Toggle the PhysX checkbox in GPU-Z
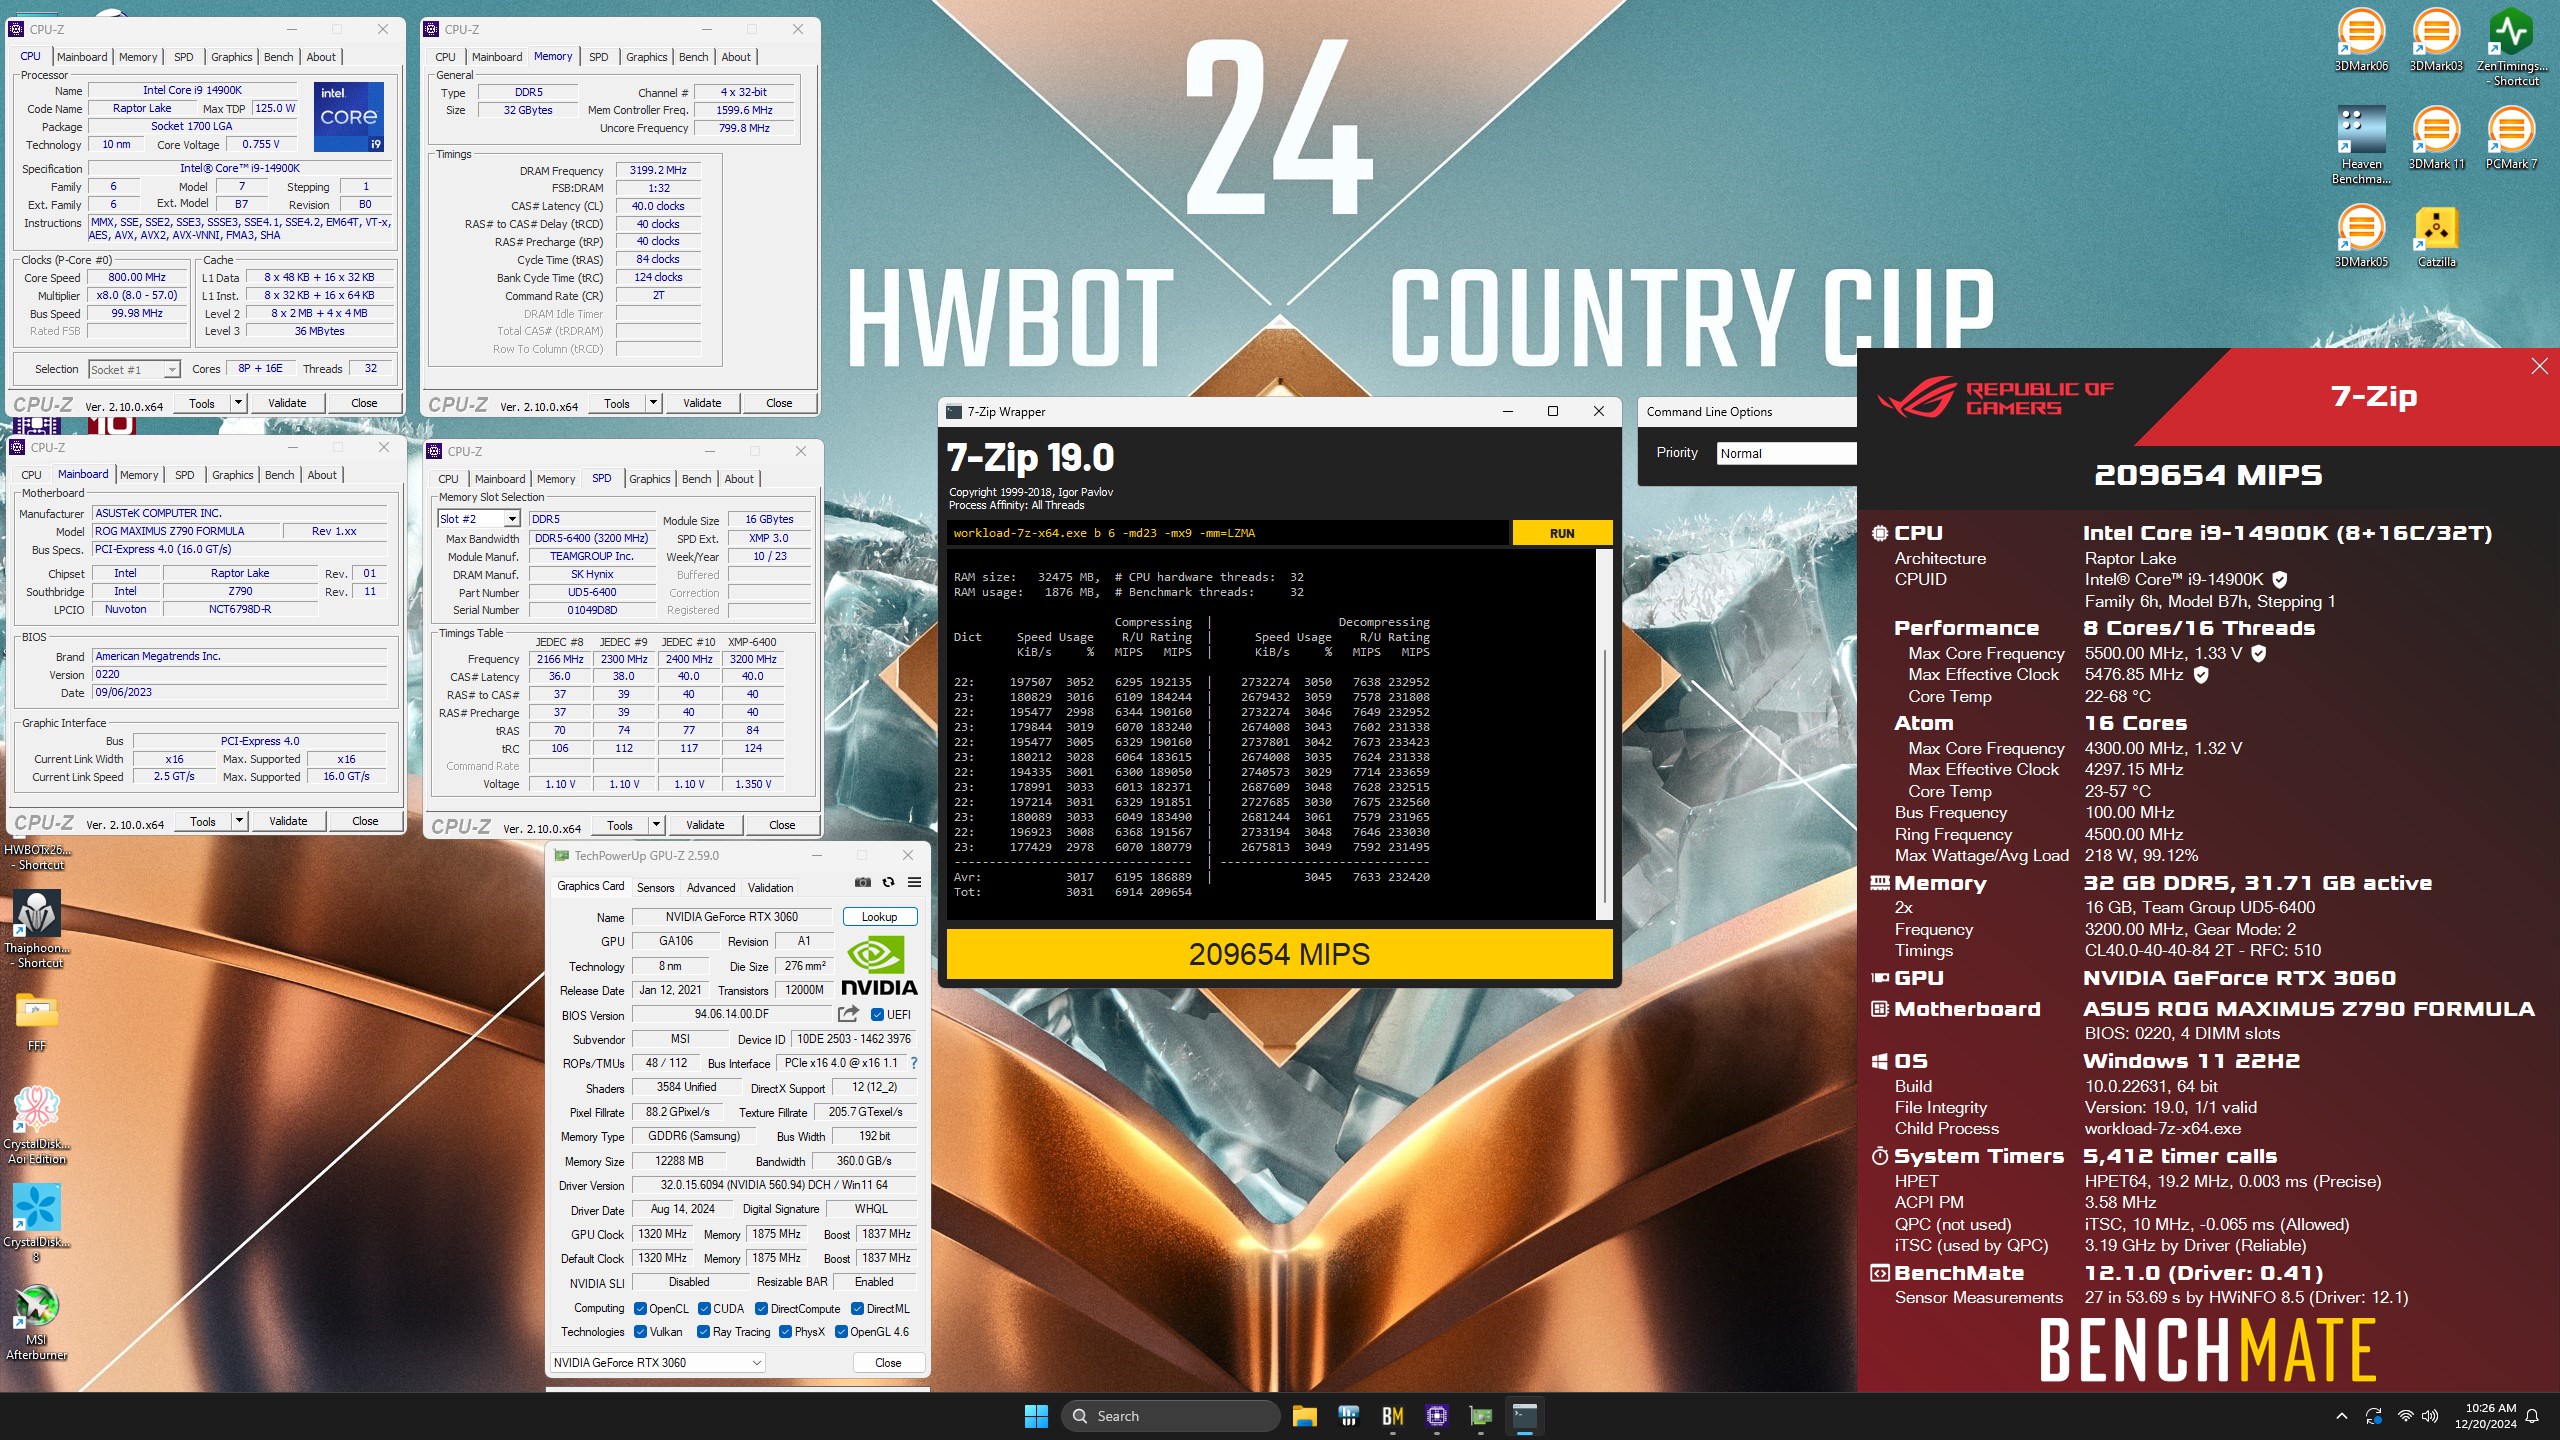2560x1440 pixels. tap(785, 1331)
